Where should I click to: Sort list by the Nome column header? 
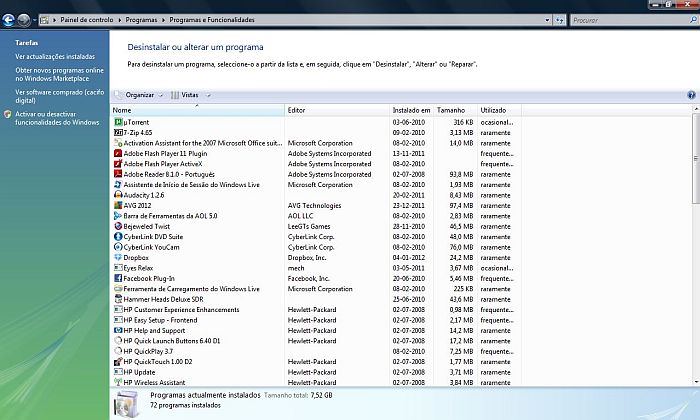[x=122, y=110]
